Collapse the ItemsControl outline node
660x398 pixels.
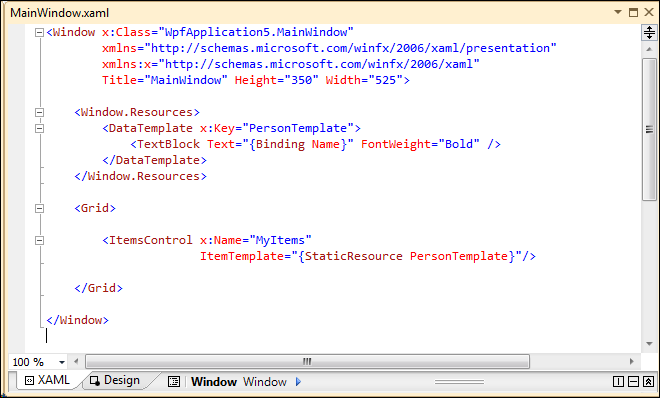39,240
